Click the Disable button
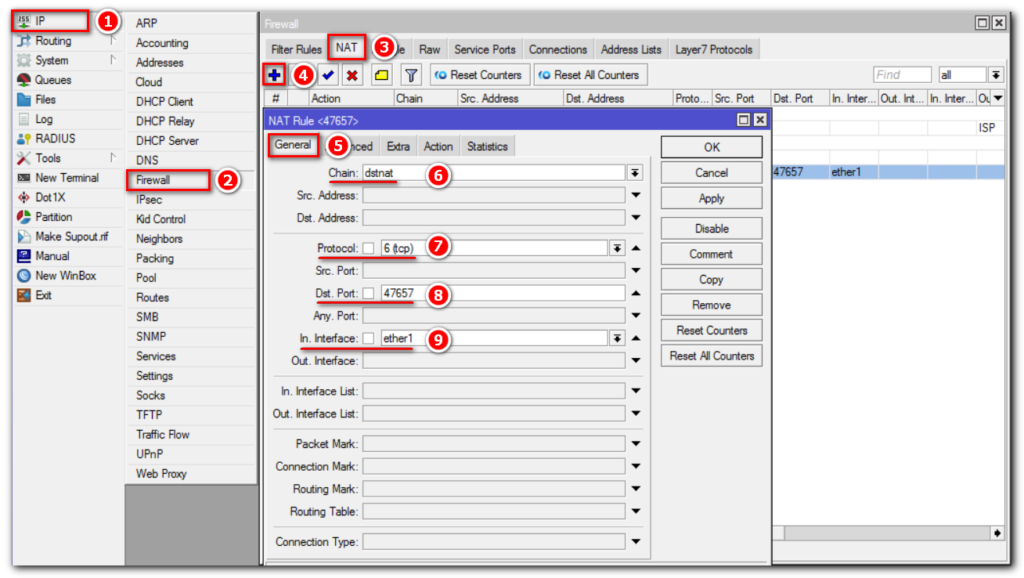The height and width of the screenshot is (578, 1024). (711, 229)
